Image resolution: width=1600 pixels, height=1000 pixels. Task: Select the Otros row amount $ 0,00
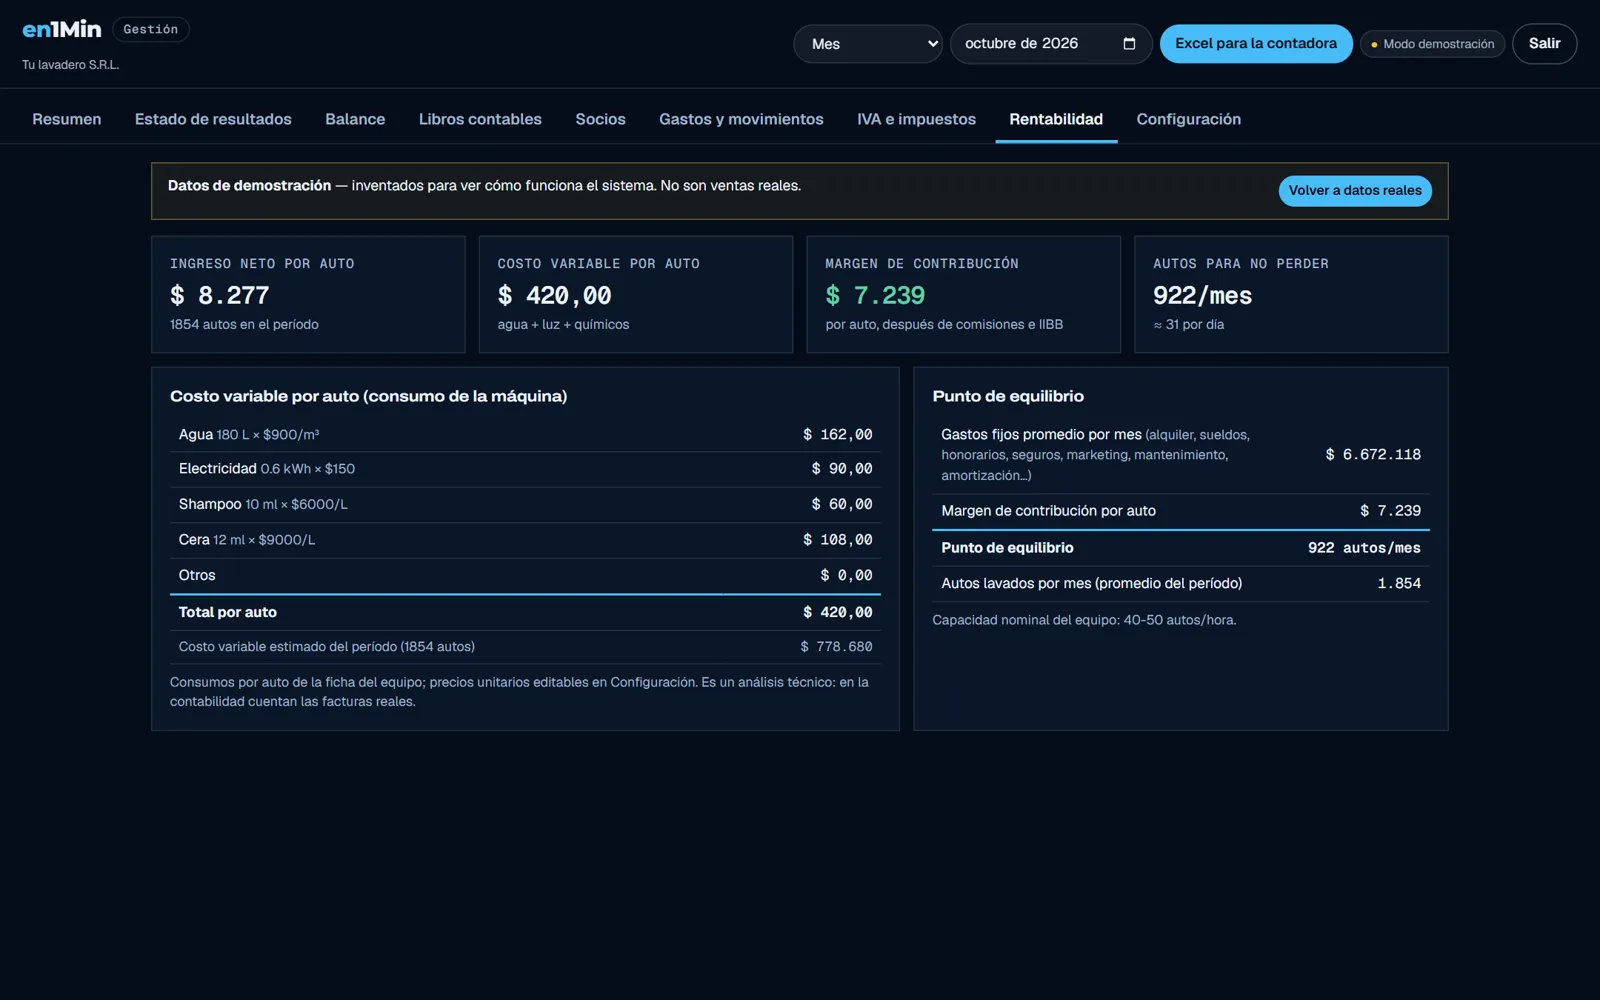click(x=846, y=576)
